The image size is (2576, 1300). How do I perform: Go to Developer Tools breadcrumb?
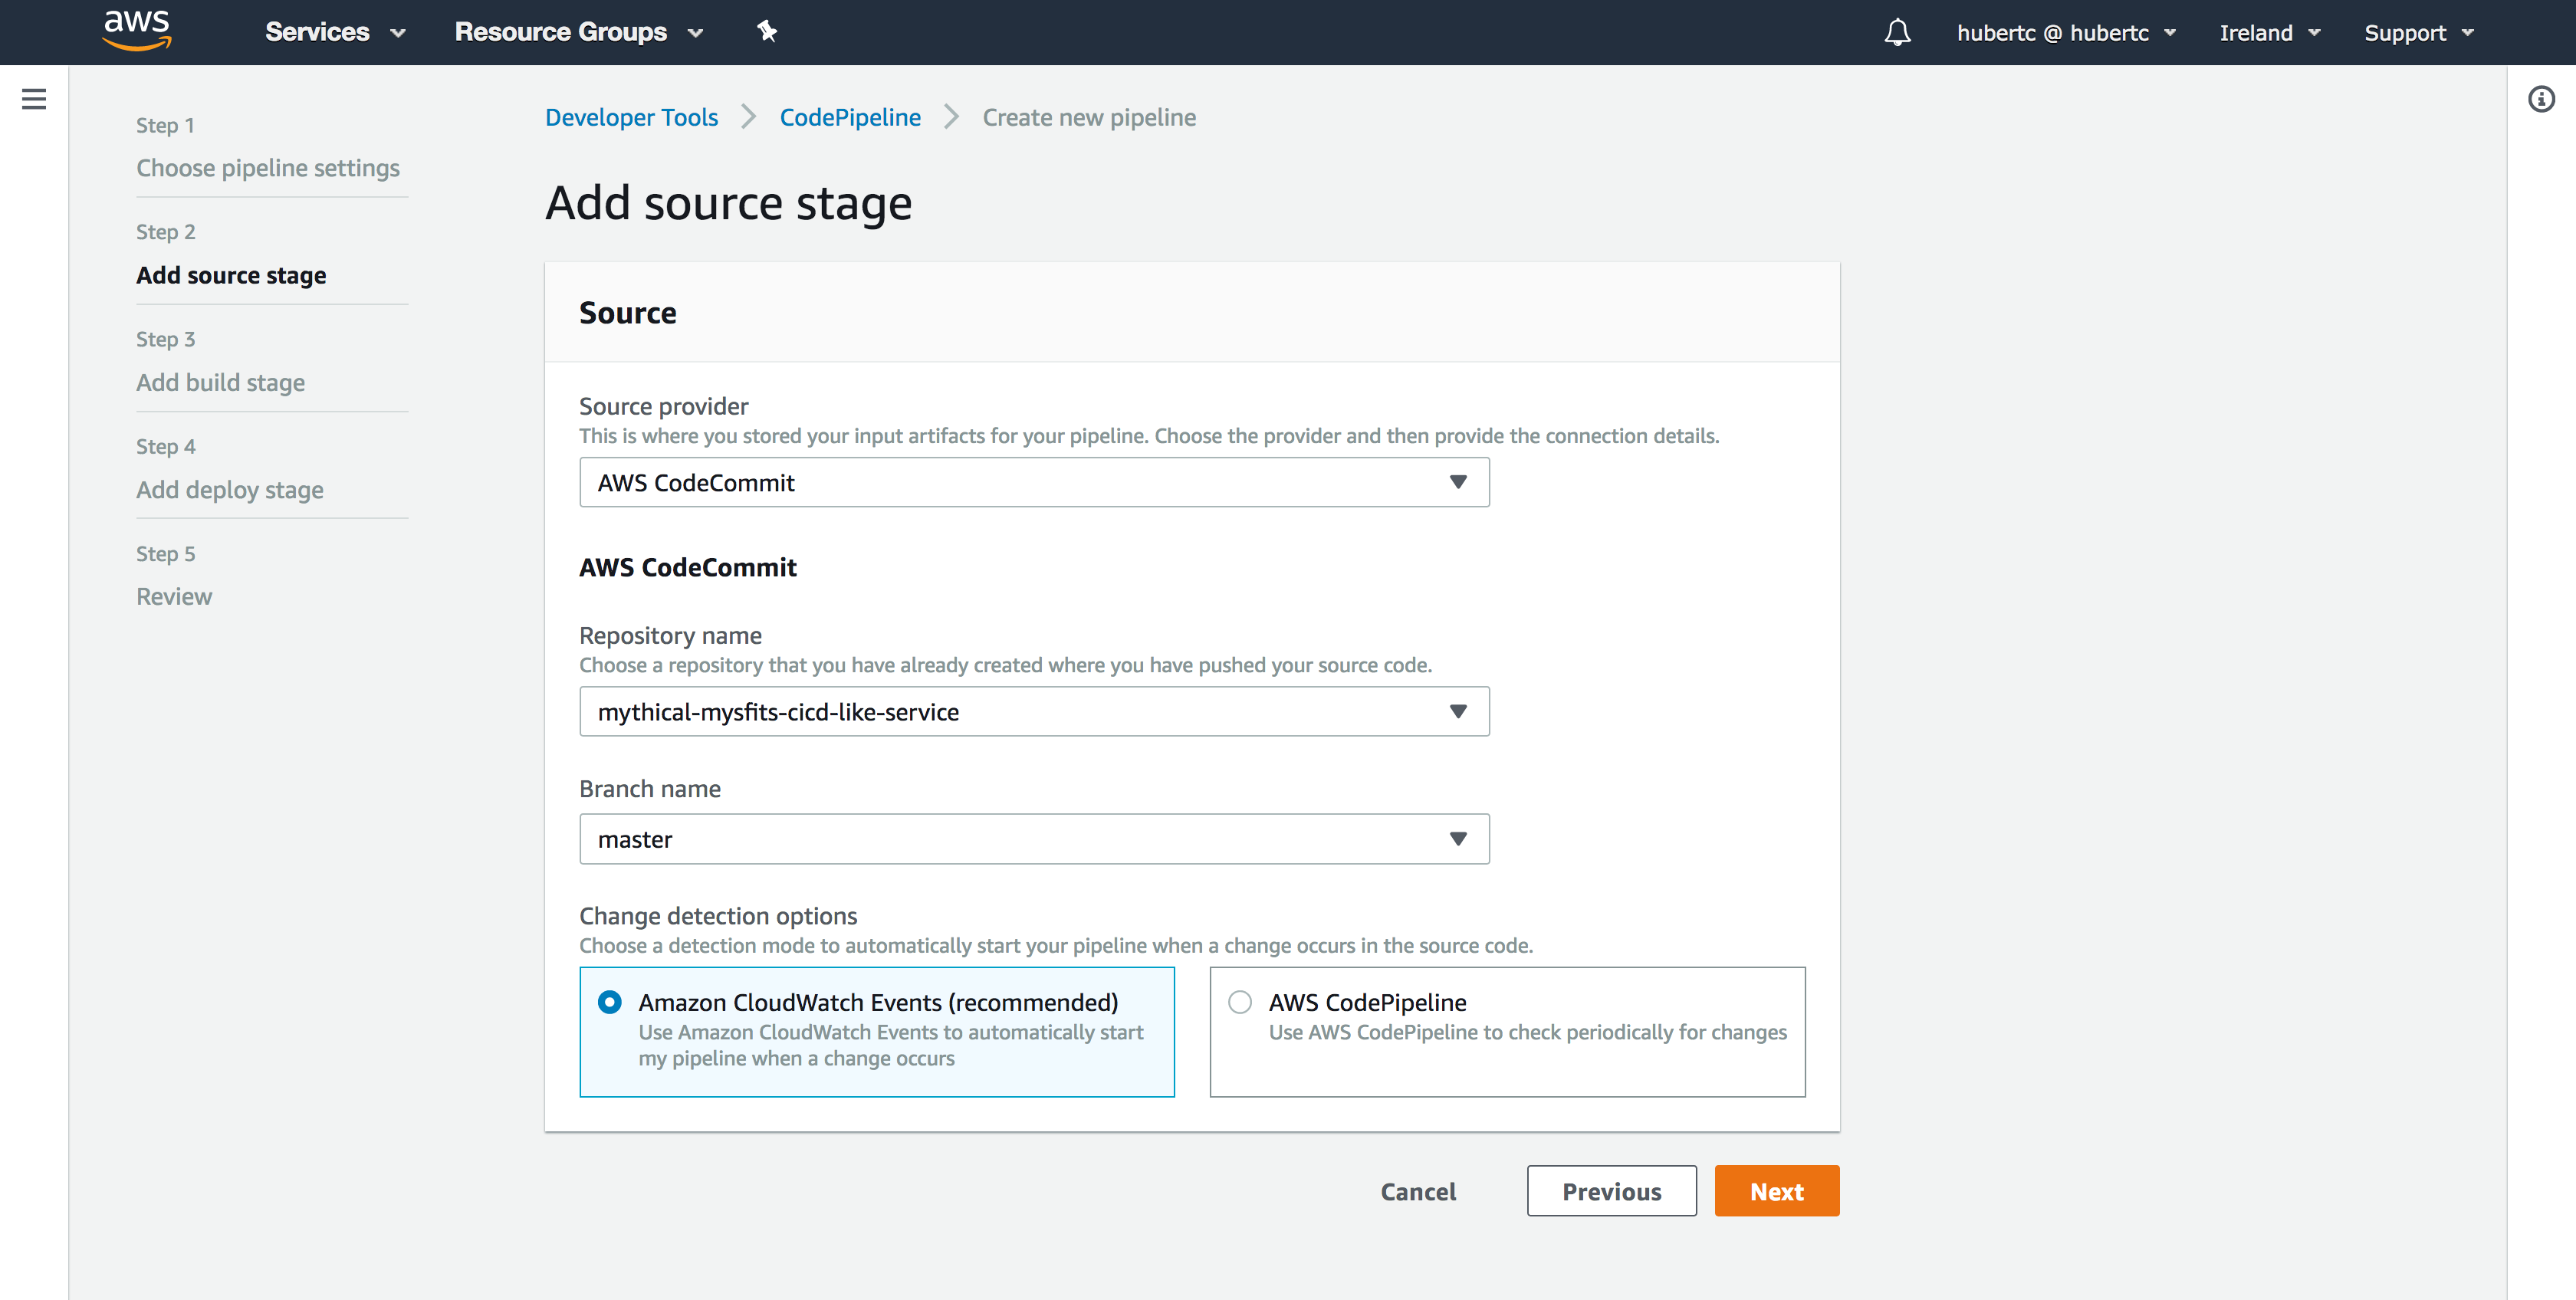[631, 117]
